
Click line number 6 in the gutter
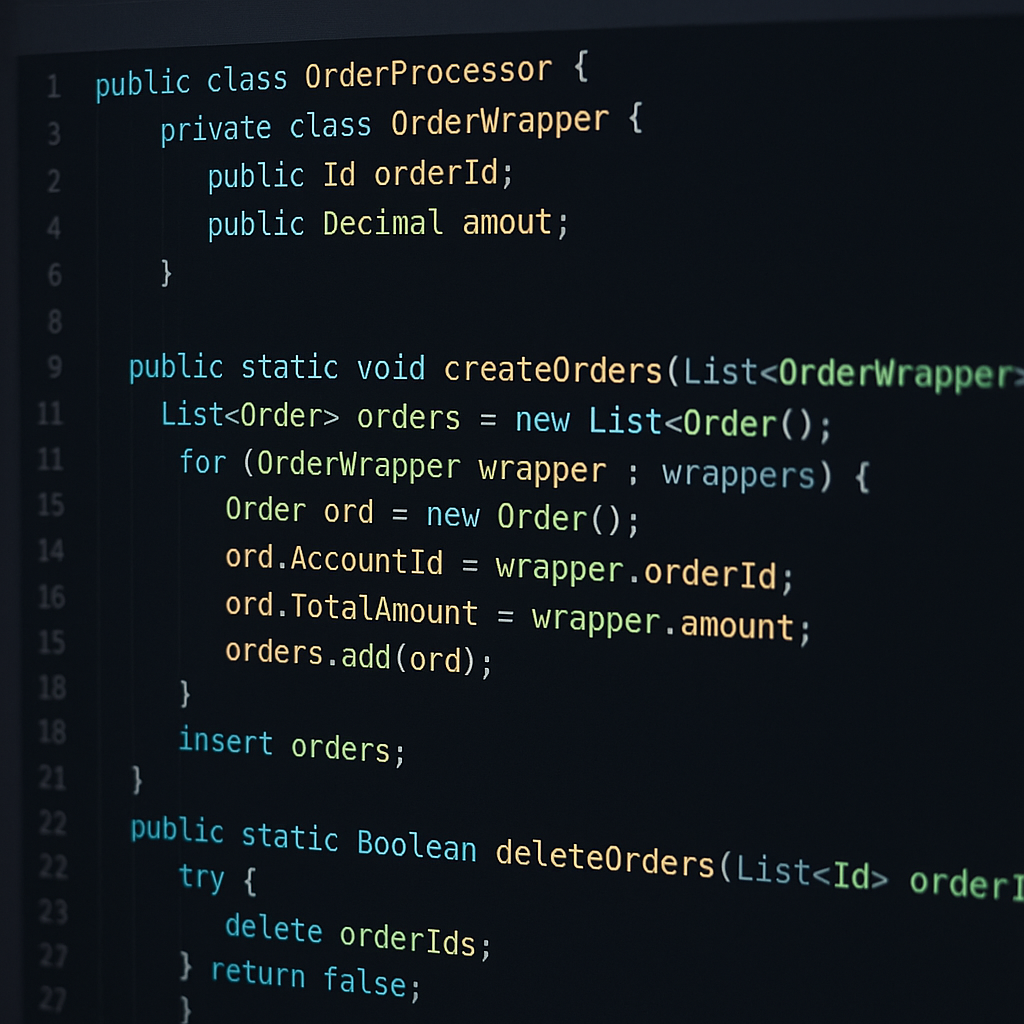(x=55, y=275)
